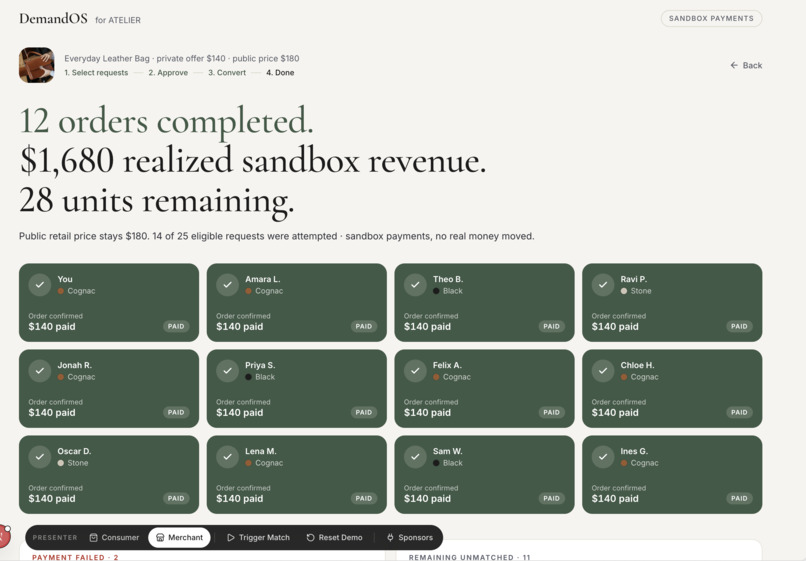806x561 pixels.
Task: Click the 'REMAINING UNMATCHED · 11' section heading
Action: coord(469,557)
